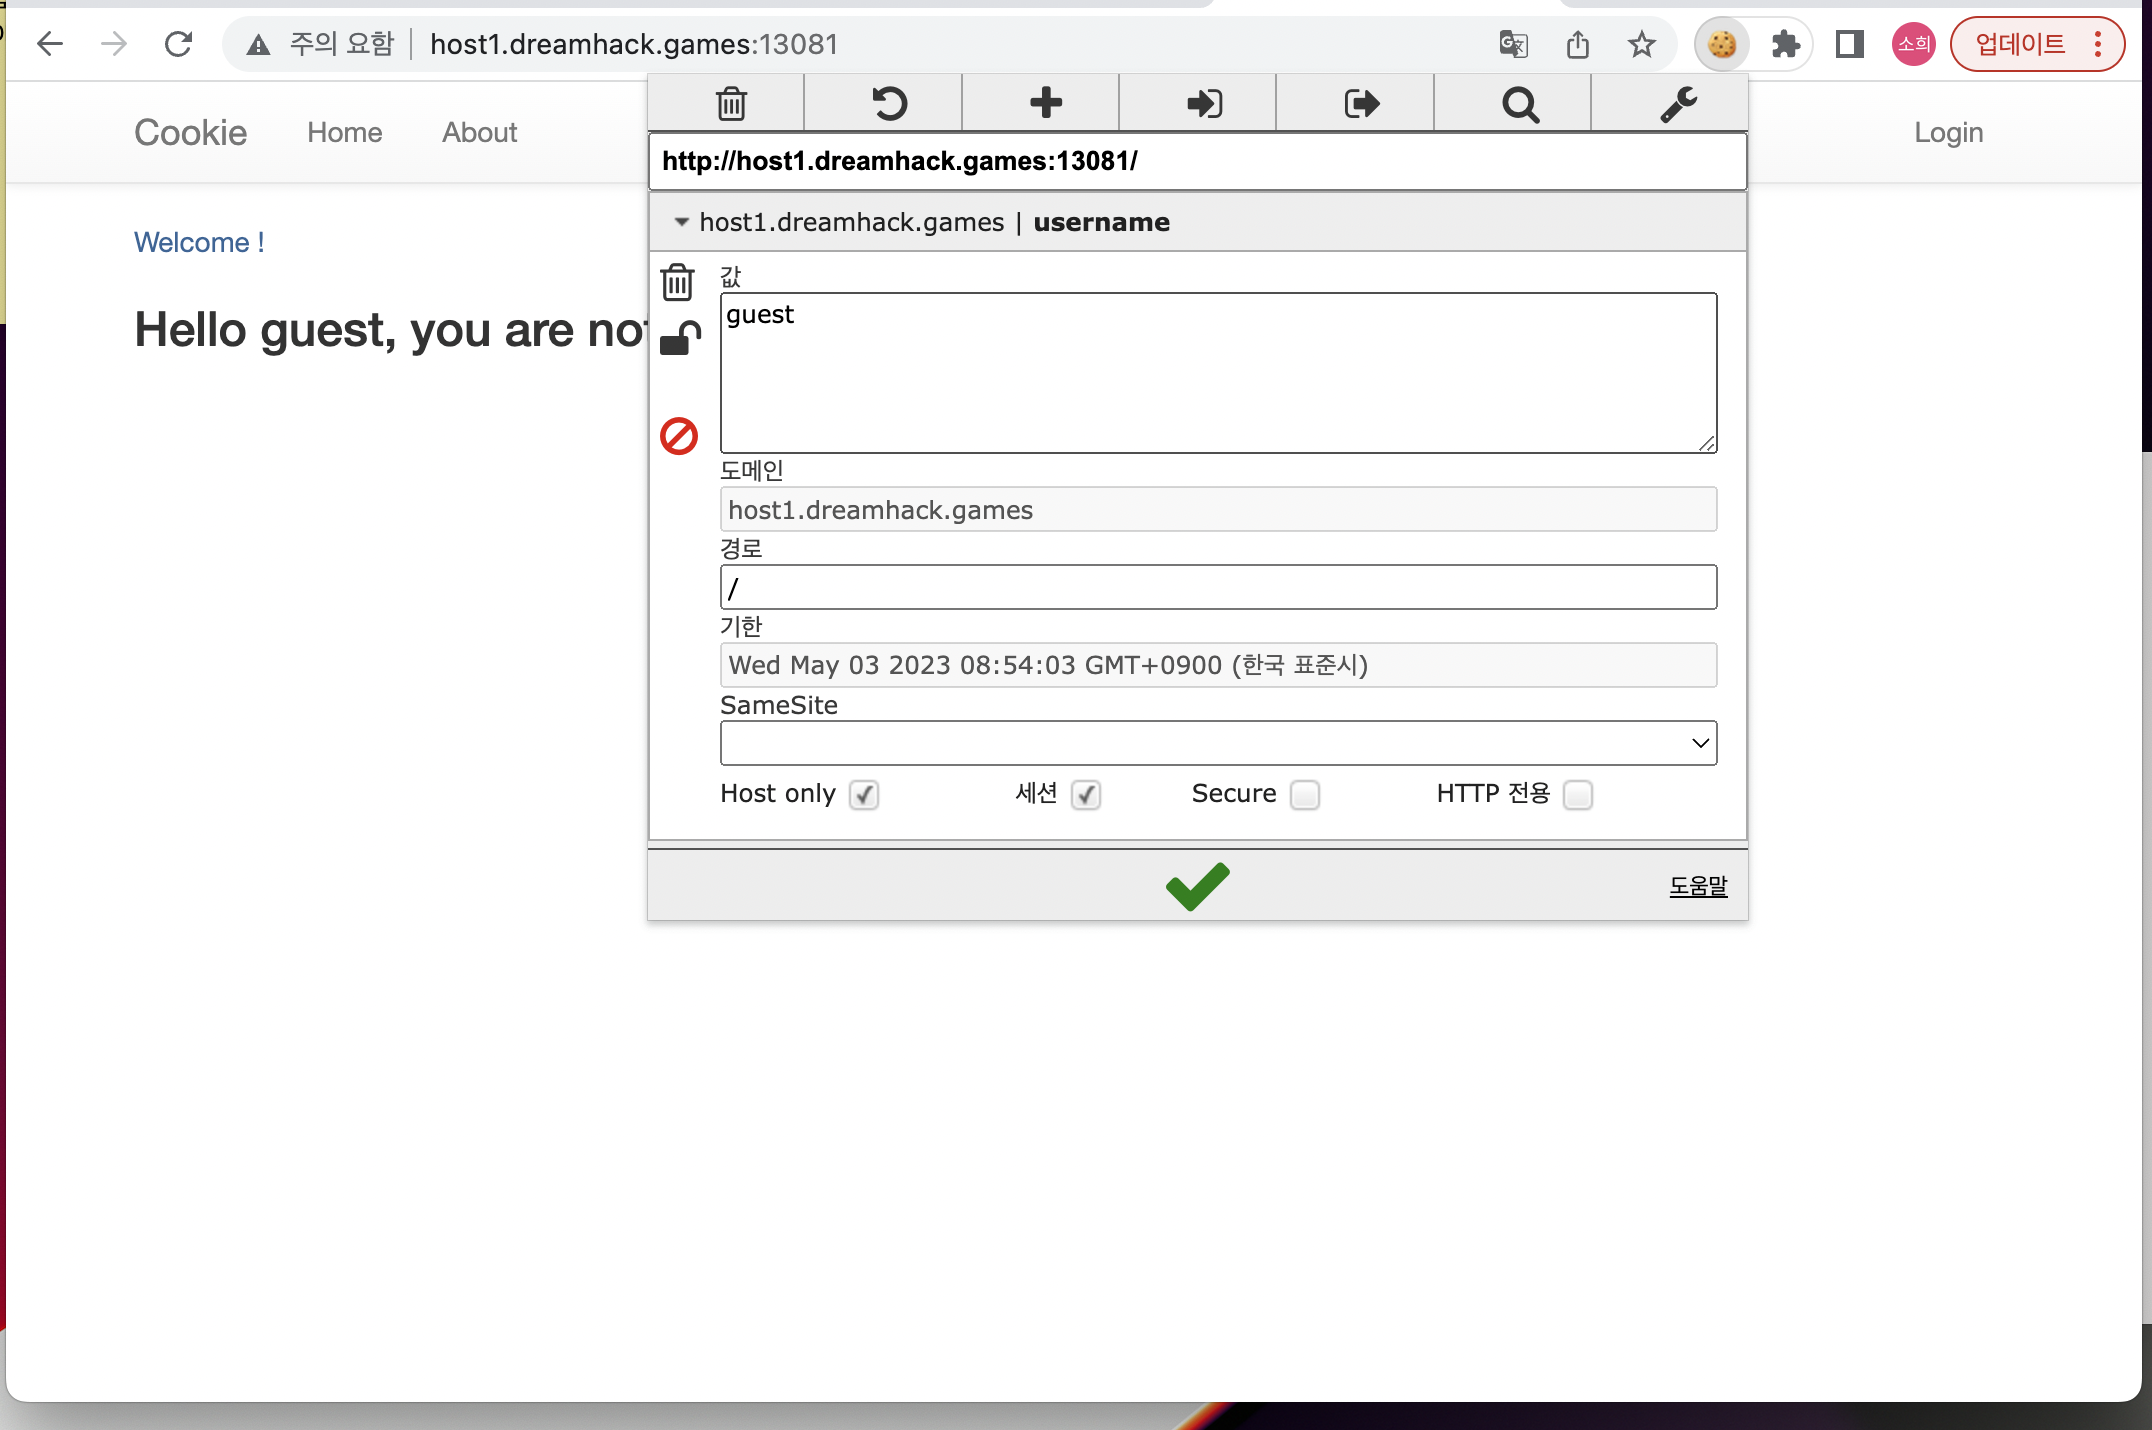The width and height of the screenshot is (2152, 1430).
Task: Open the About navigation item
Action: click(479, 132)
